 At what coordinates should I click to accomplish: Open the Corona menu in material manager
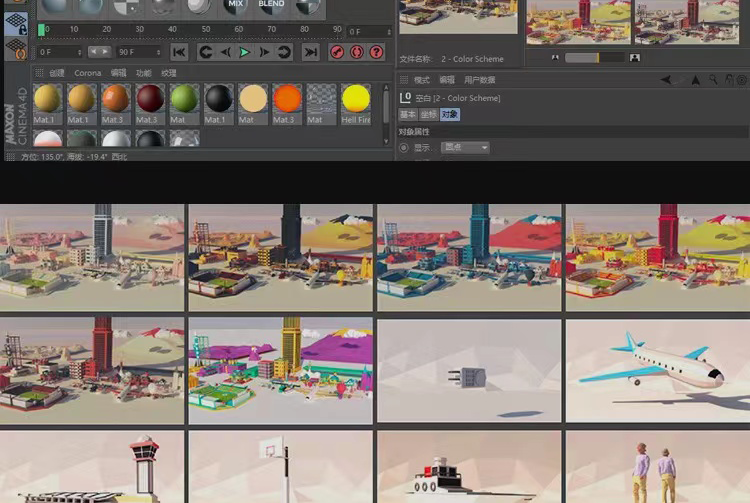(87, 73)
